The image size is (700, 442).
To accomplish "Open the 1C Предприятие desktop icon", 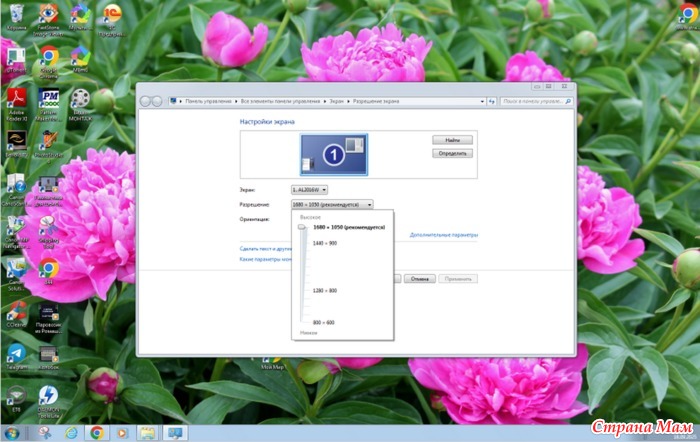I will 112,16.
